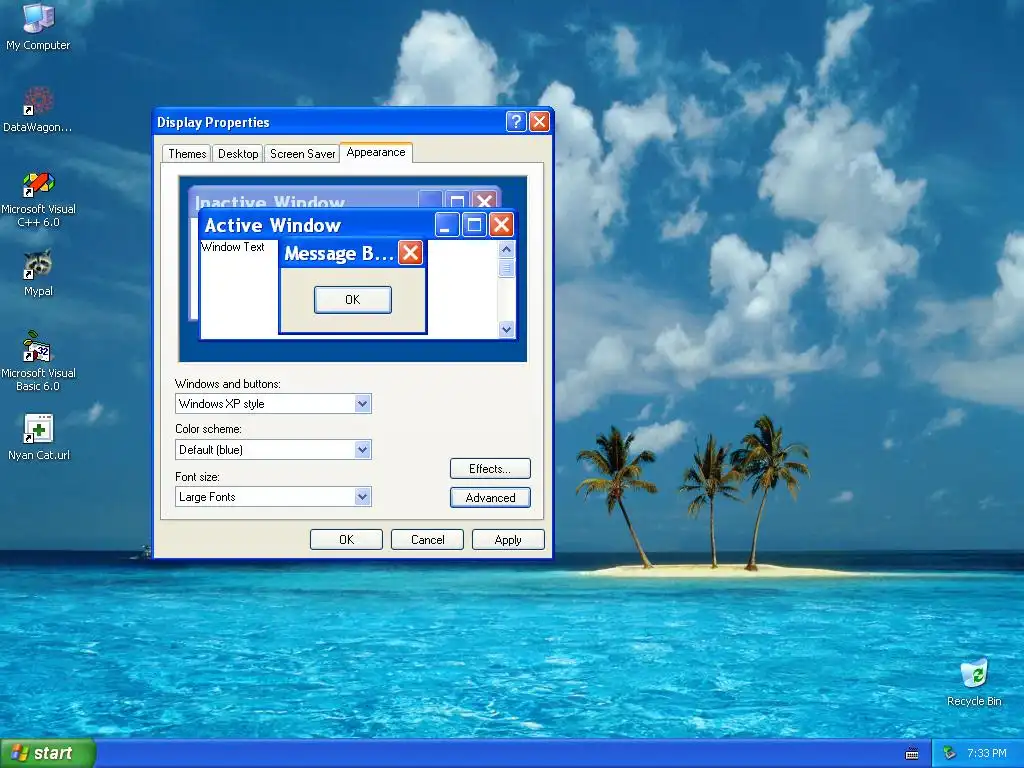This screenshot has height=768, width=1024.
Task: Click the OK button inside preview message box
Action: (353, 300)
